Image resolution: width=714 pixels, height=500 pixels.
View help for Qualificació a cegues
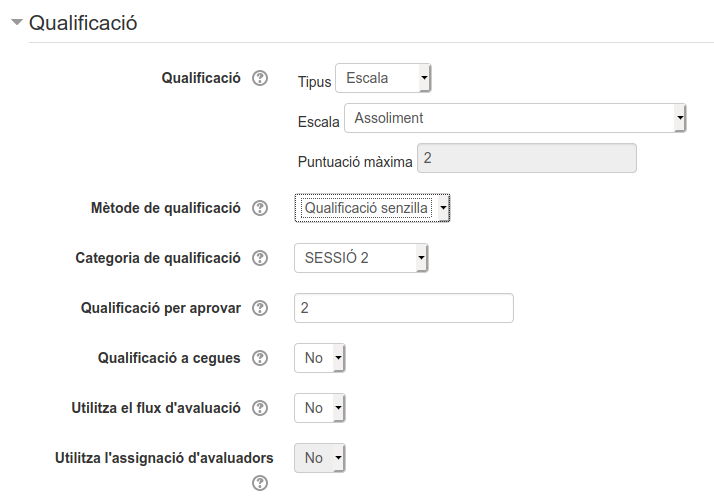pos(260,358)
